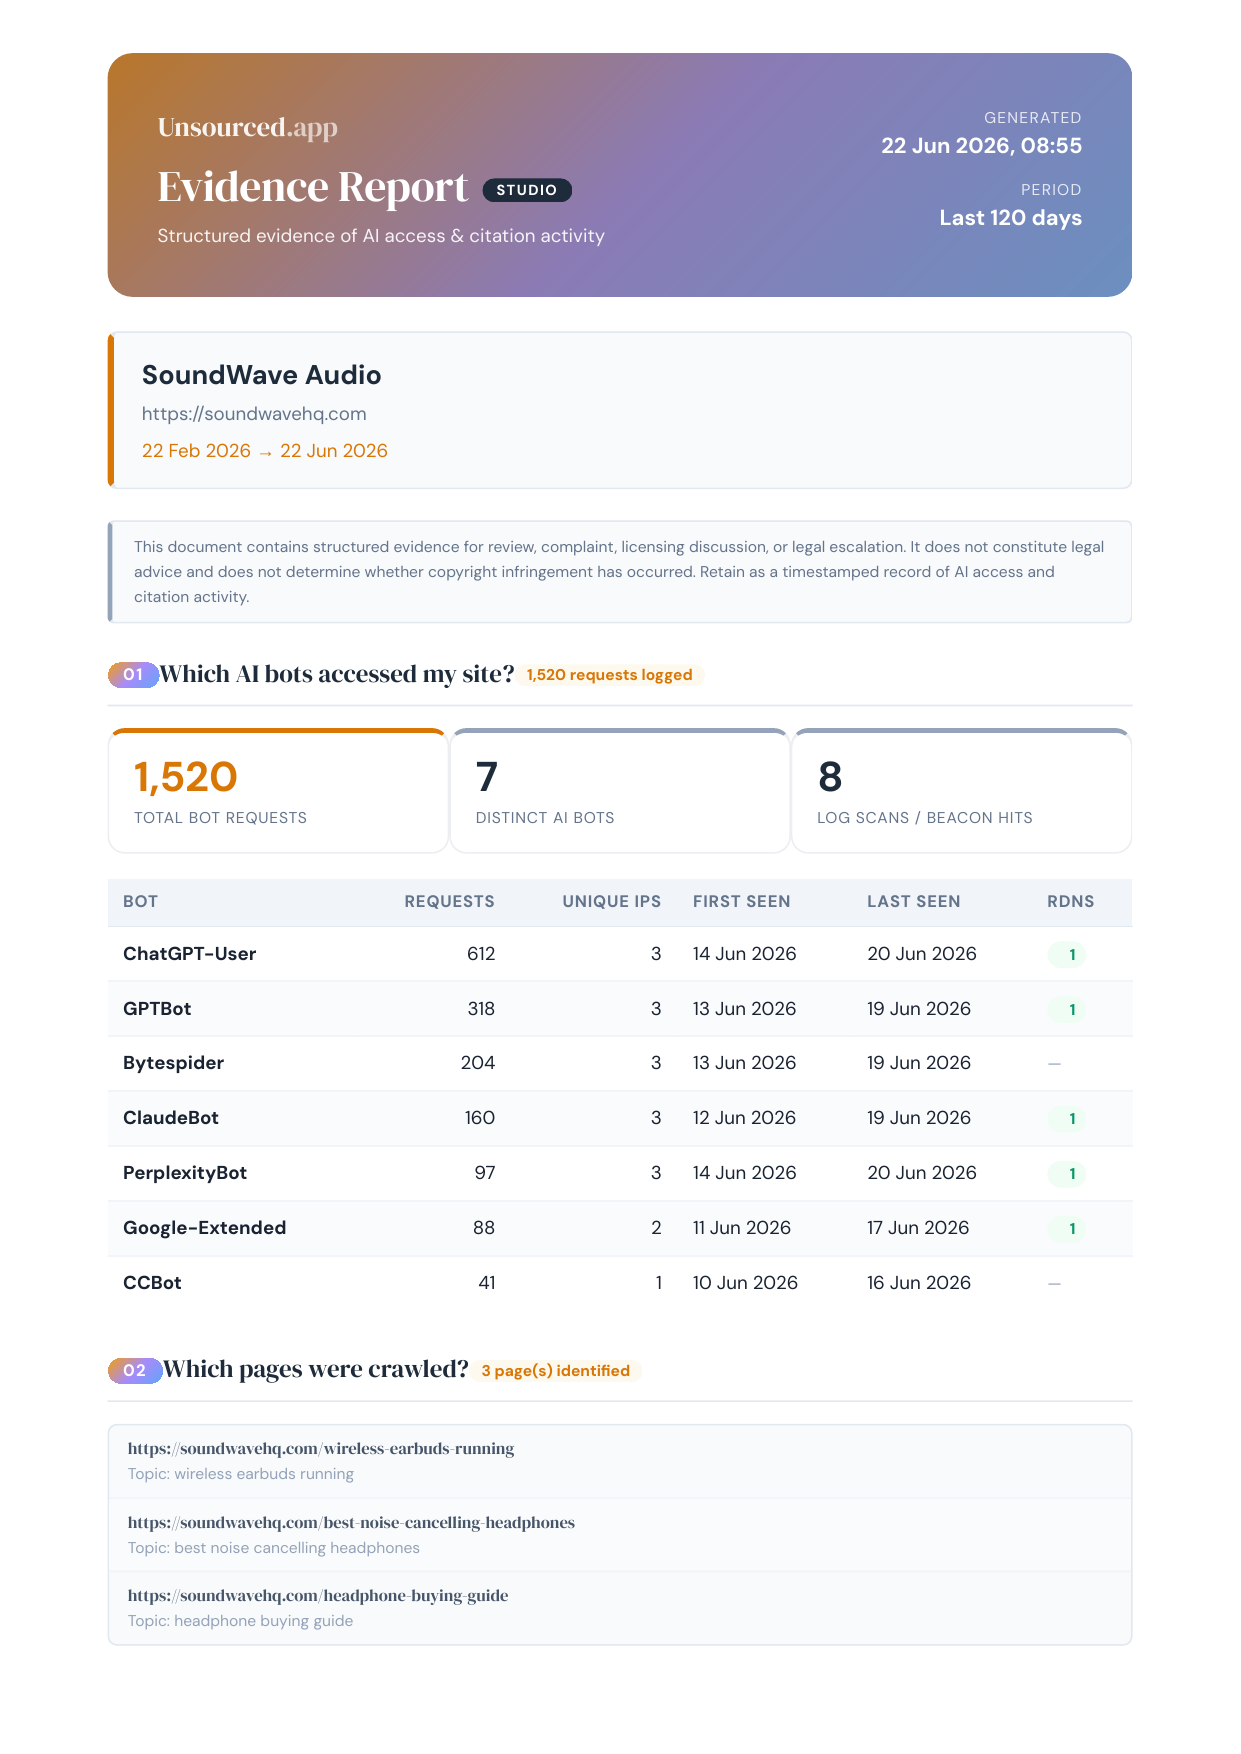Click the 01 section number badge

(133, 675)
